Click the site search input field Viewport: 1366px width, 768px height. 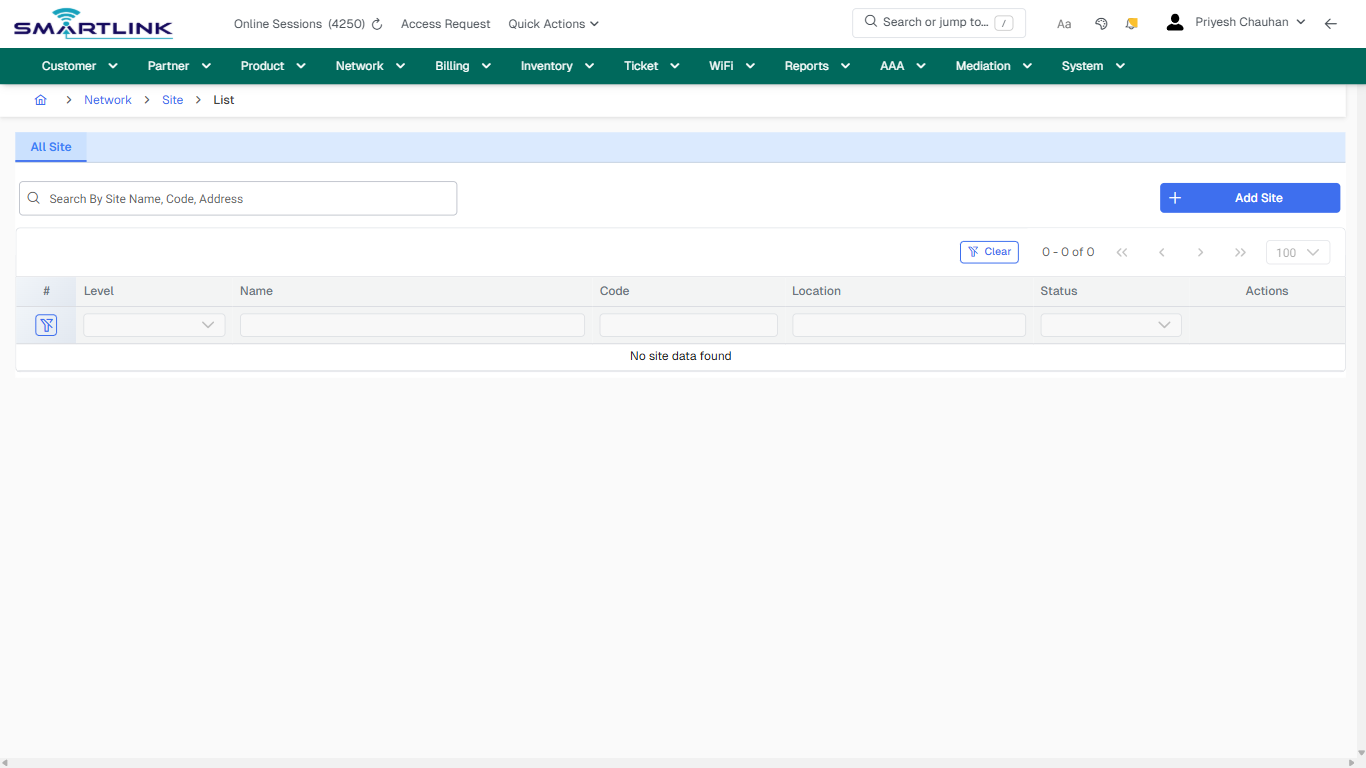237,198
